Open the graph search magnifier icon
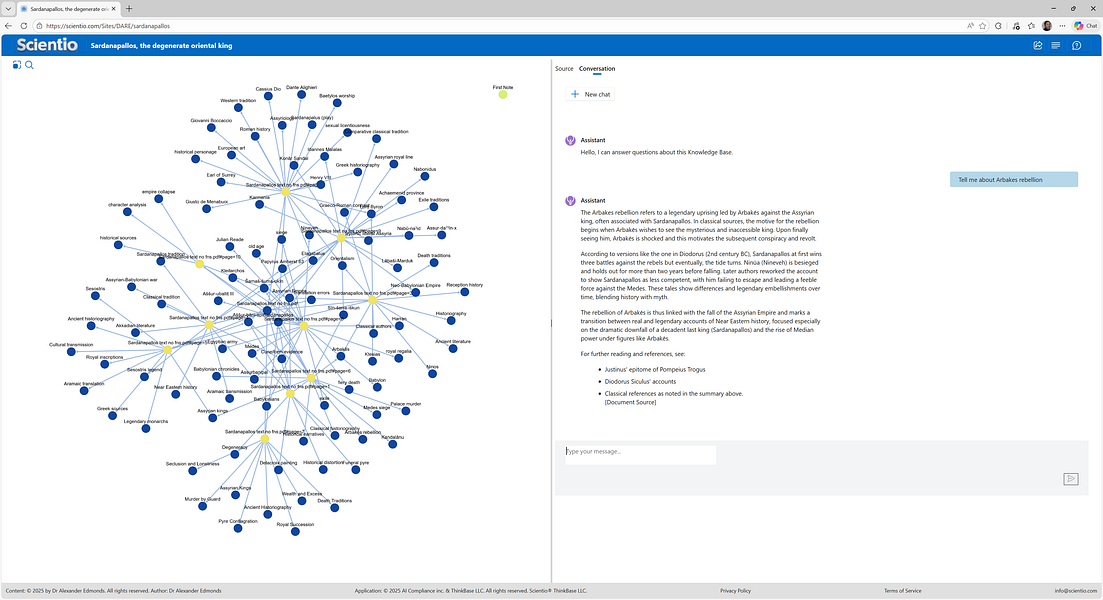 (30, 65)
